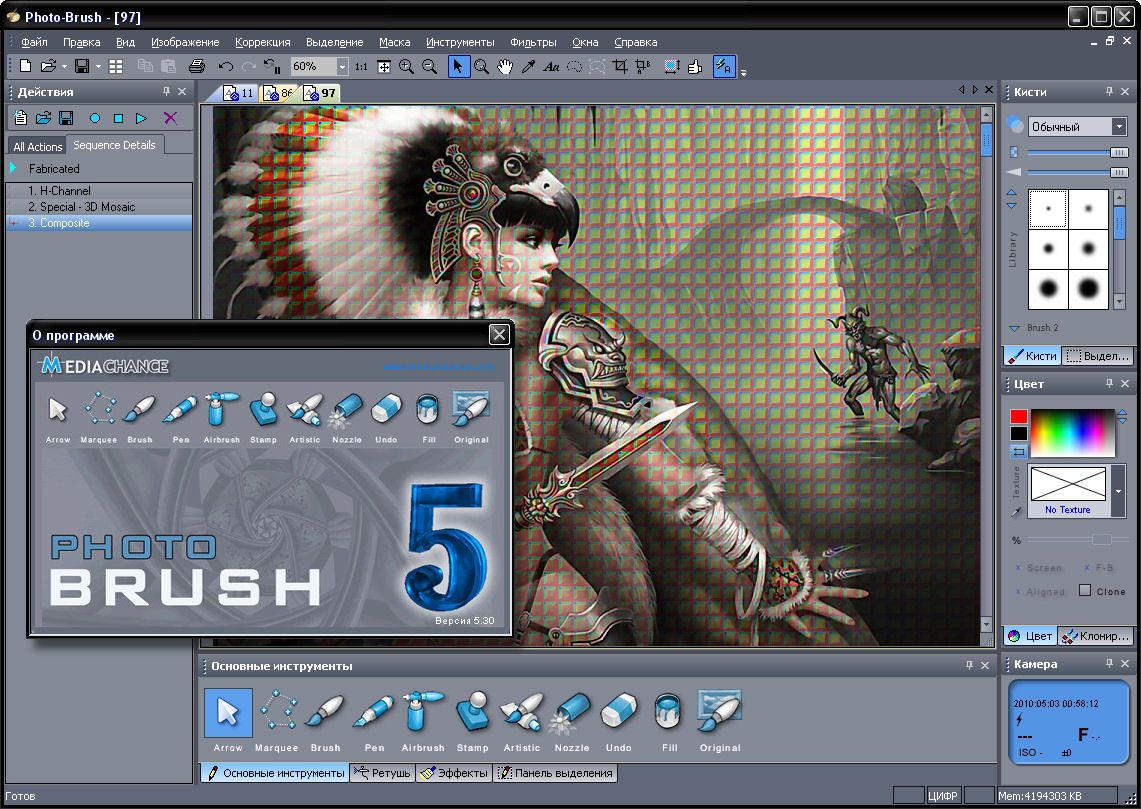1141x809 pixels.
Task: Undo the last action in toolbar
Action: (226, 66)
